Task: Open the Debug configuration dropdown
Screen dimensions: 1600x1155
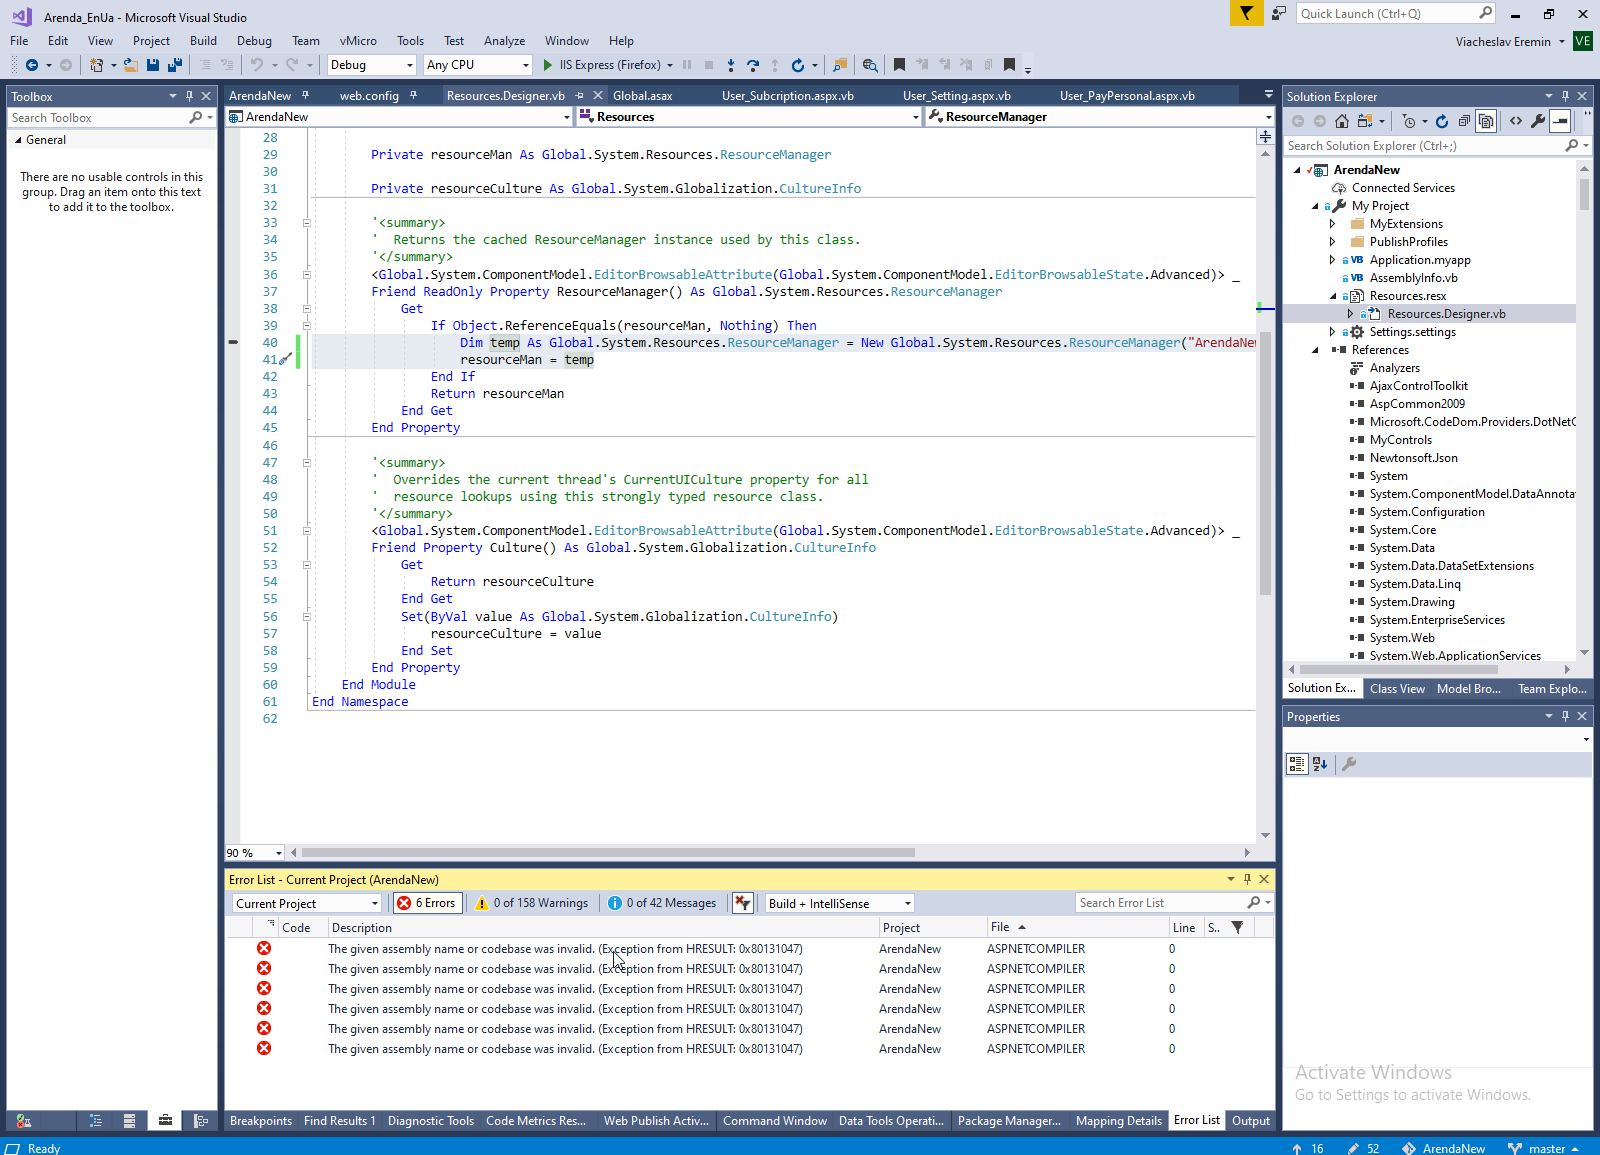Action: 371,65
